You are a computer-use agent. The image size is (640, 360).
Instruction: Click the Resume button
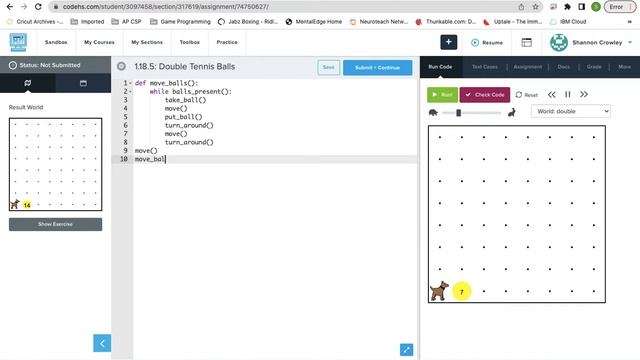click(487, 42)
